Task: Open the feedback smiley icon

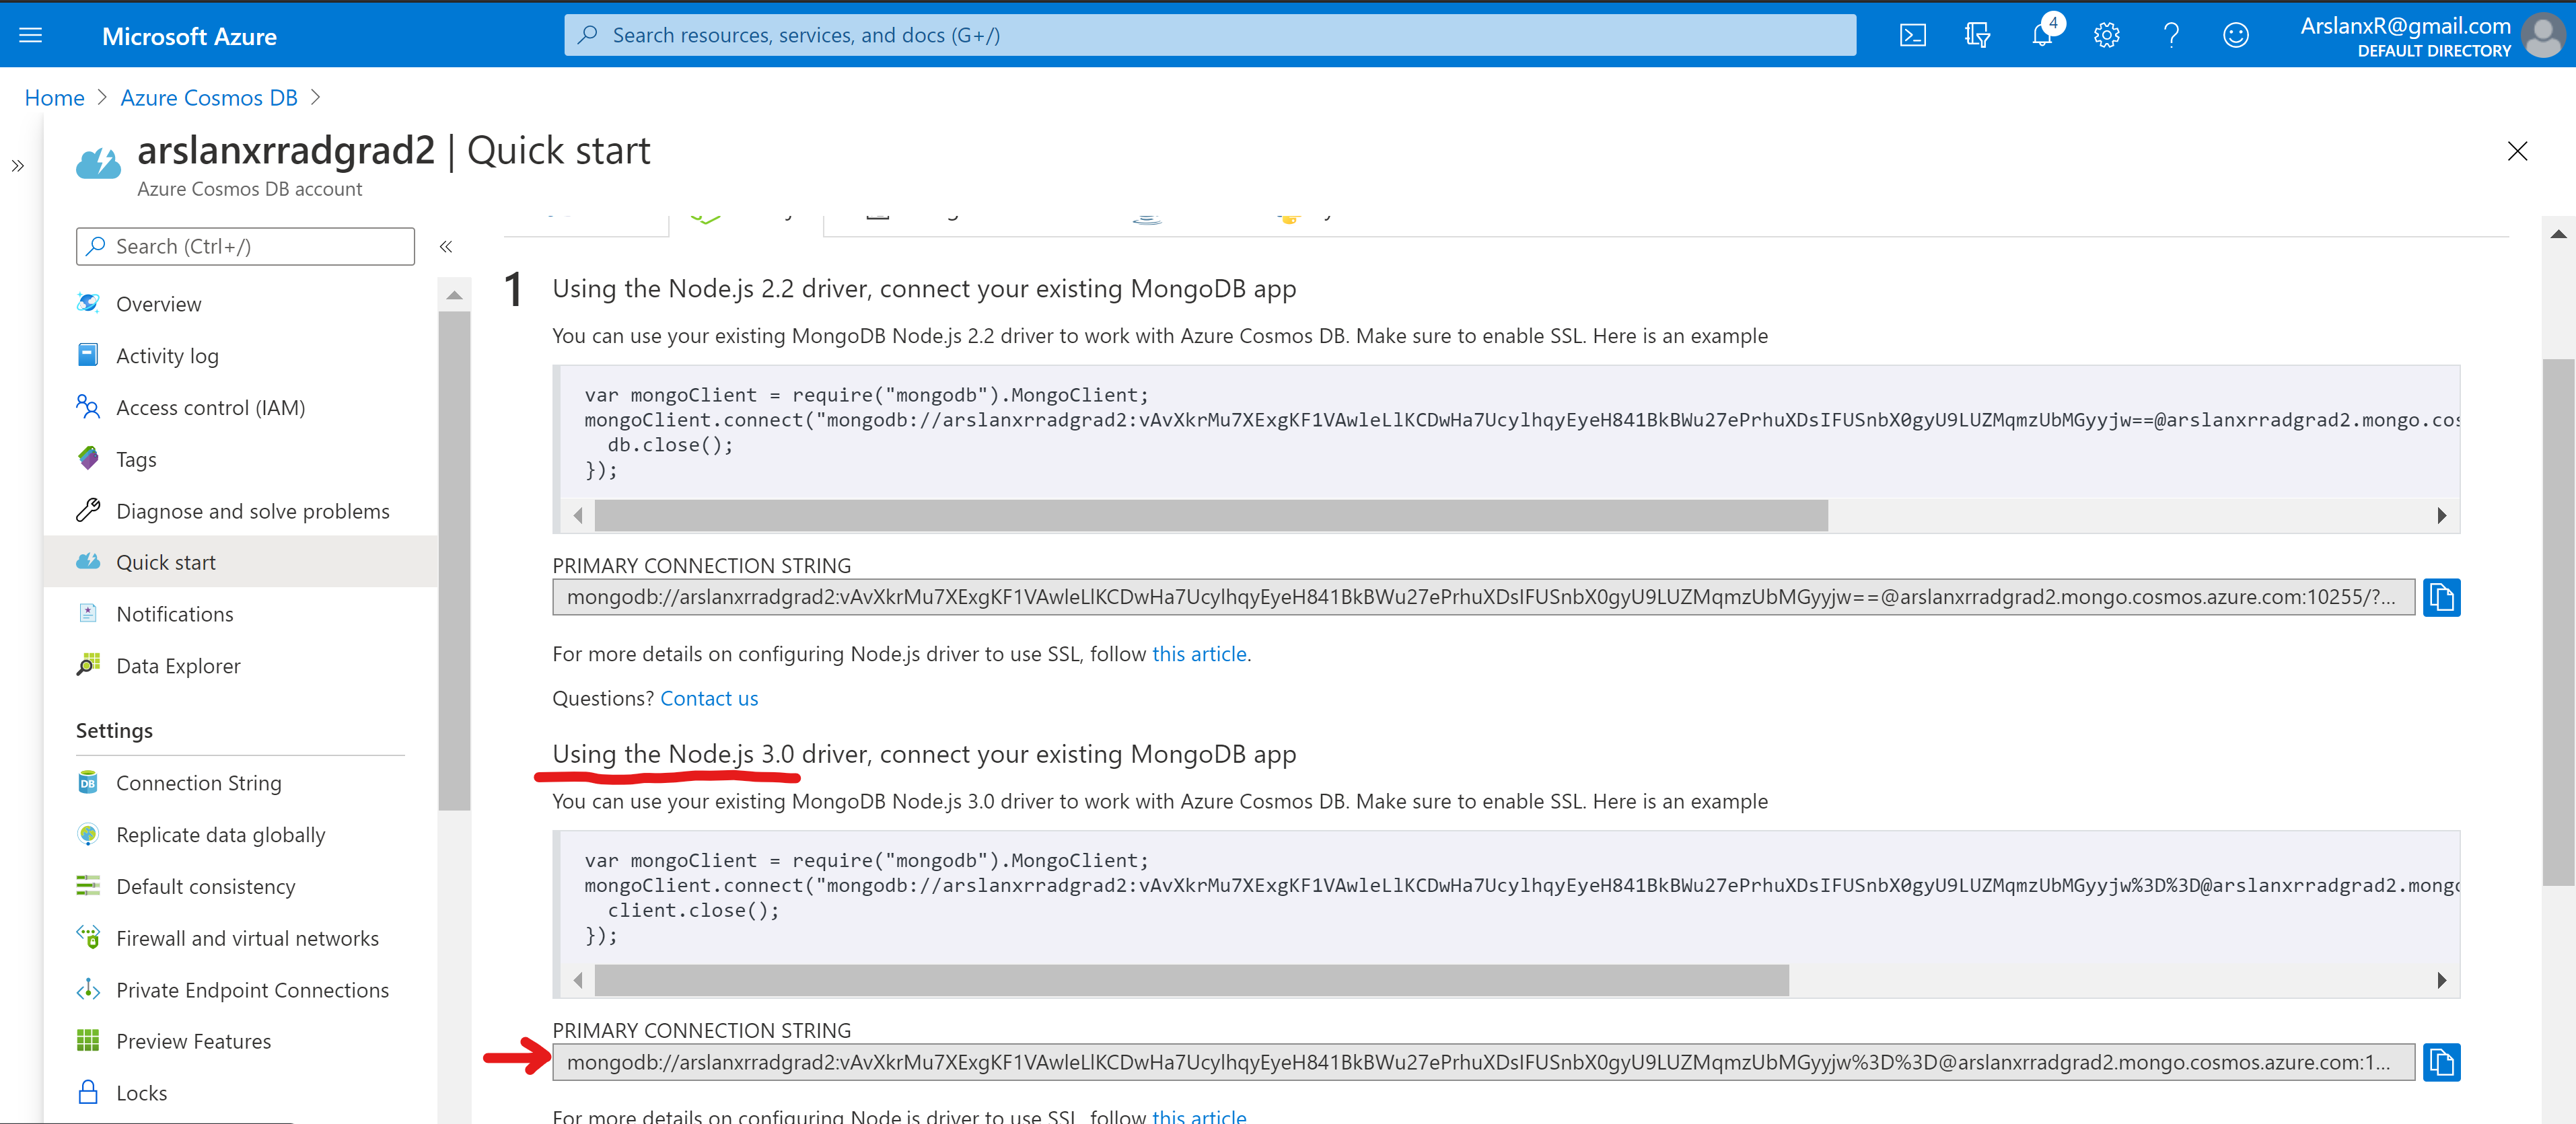Action: [x=2236, y=36]
